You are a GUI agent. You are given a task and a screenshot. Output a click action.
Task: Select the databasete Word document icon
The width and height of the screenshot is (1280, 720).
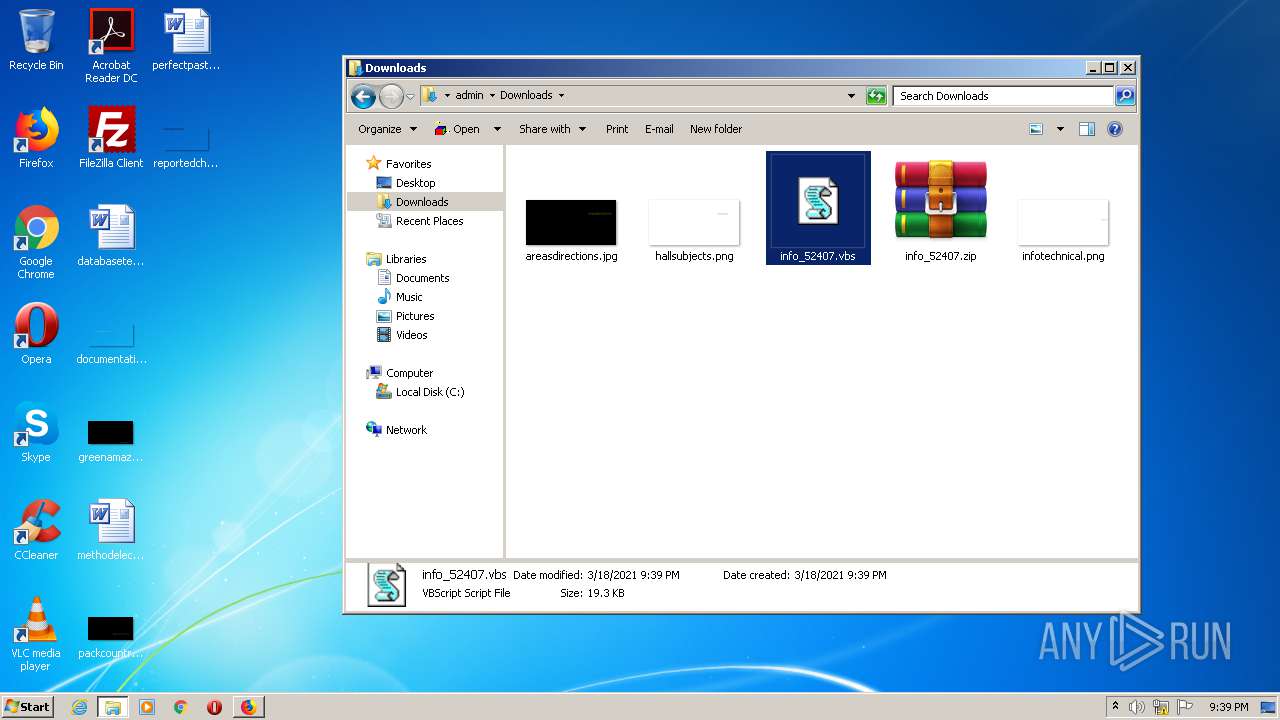click(111, 236)
